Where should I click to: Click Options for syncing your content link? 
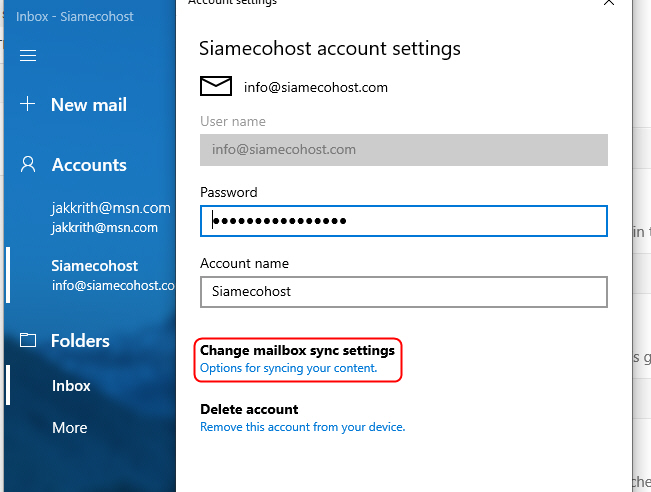[x=288, y=368]
